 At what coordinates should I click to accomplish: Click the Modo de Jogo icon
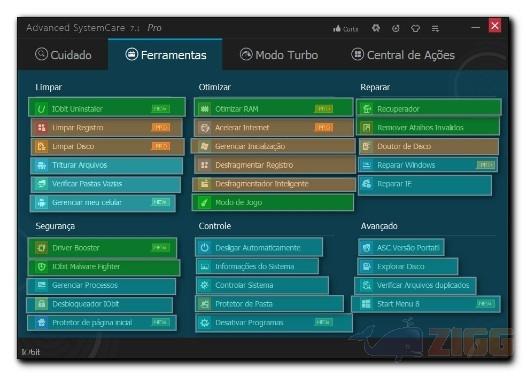pyautogui.click(x=204, y=203)
